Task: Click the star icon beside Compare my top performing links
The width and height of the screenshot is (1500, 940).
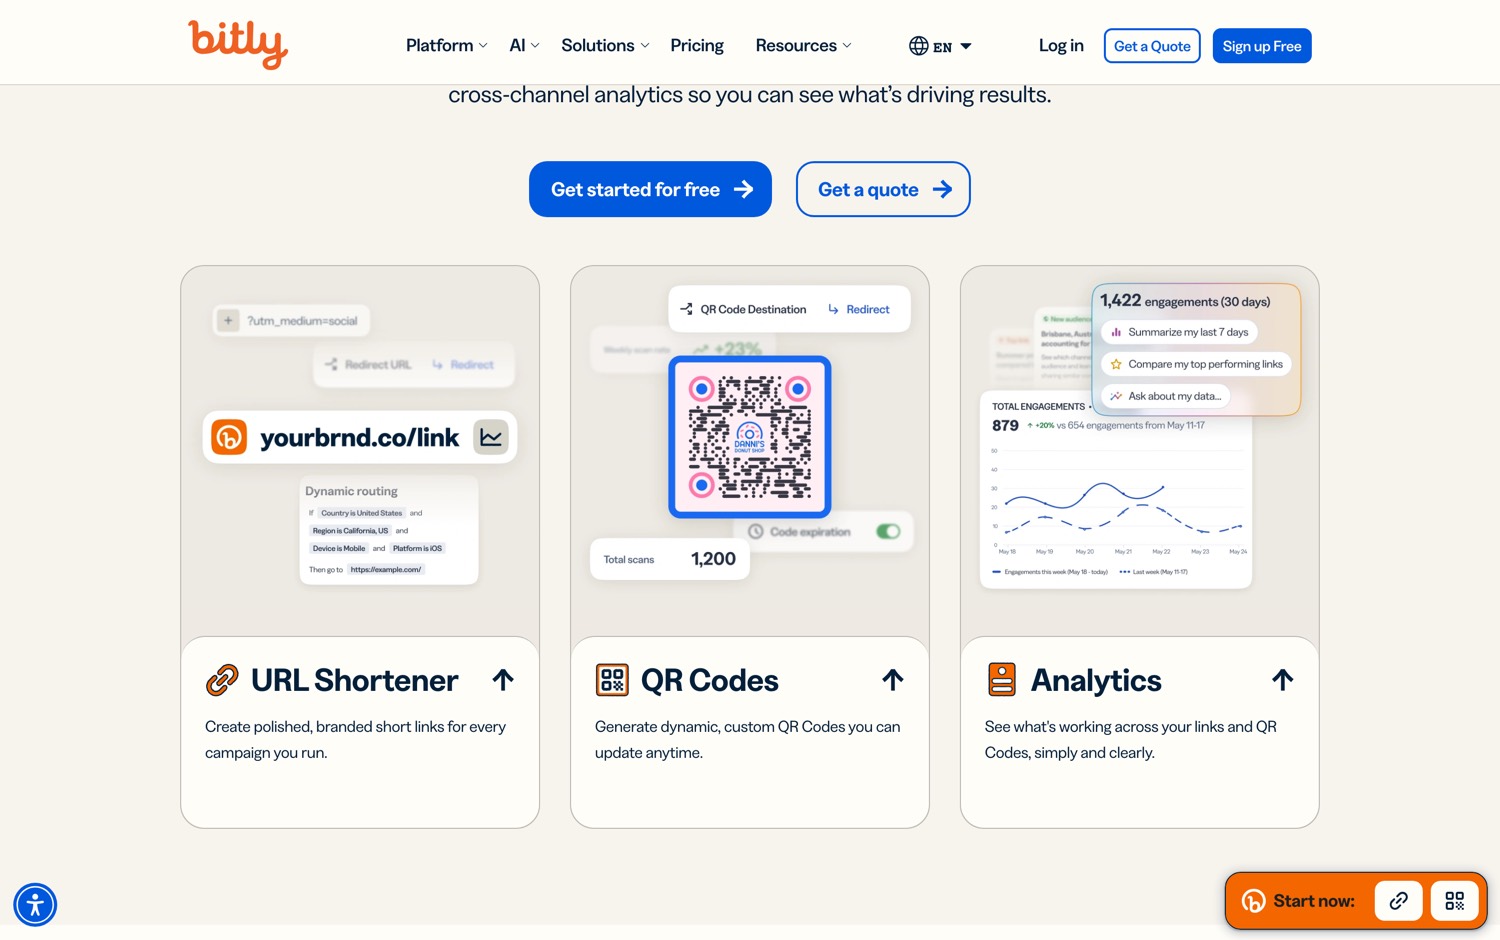Action: click(x=1116, y=364)
